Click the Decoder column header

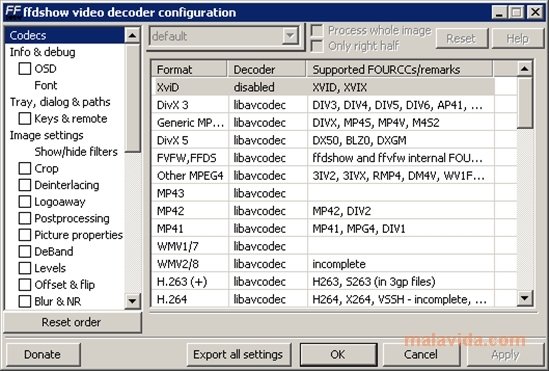click(267, 69)
